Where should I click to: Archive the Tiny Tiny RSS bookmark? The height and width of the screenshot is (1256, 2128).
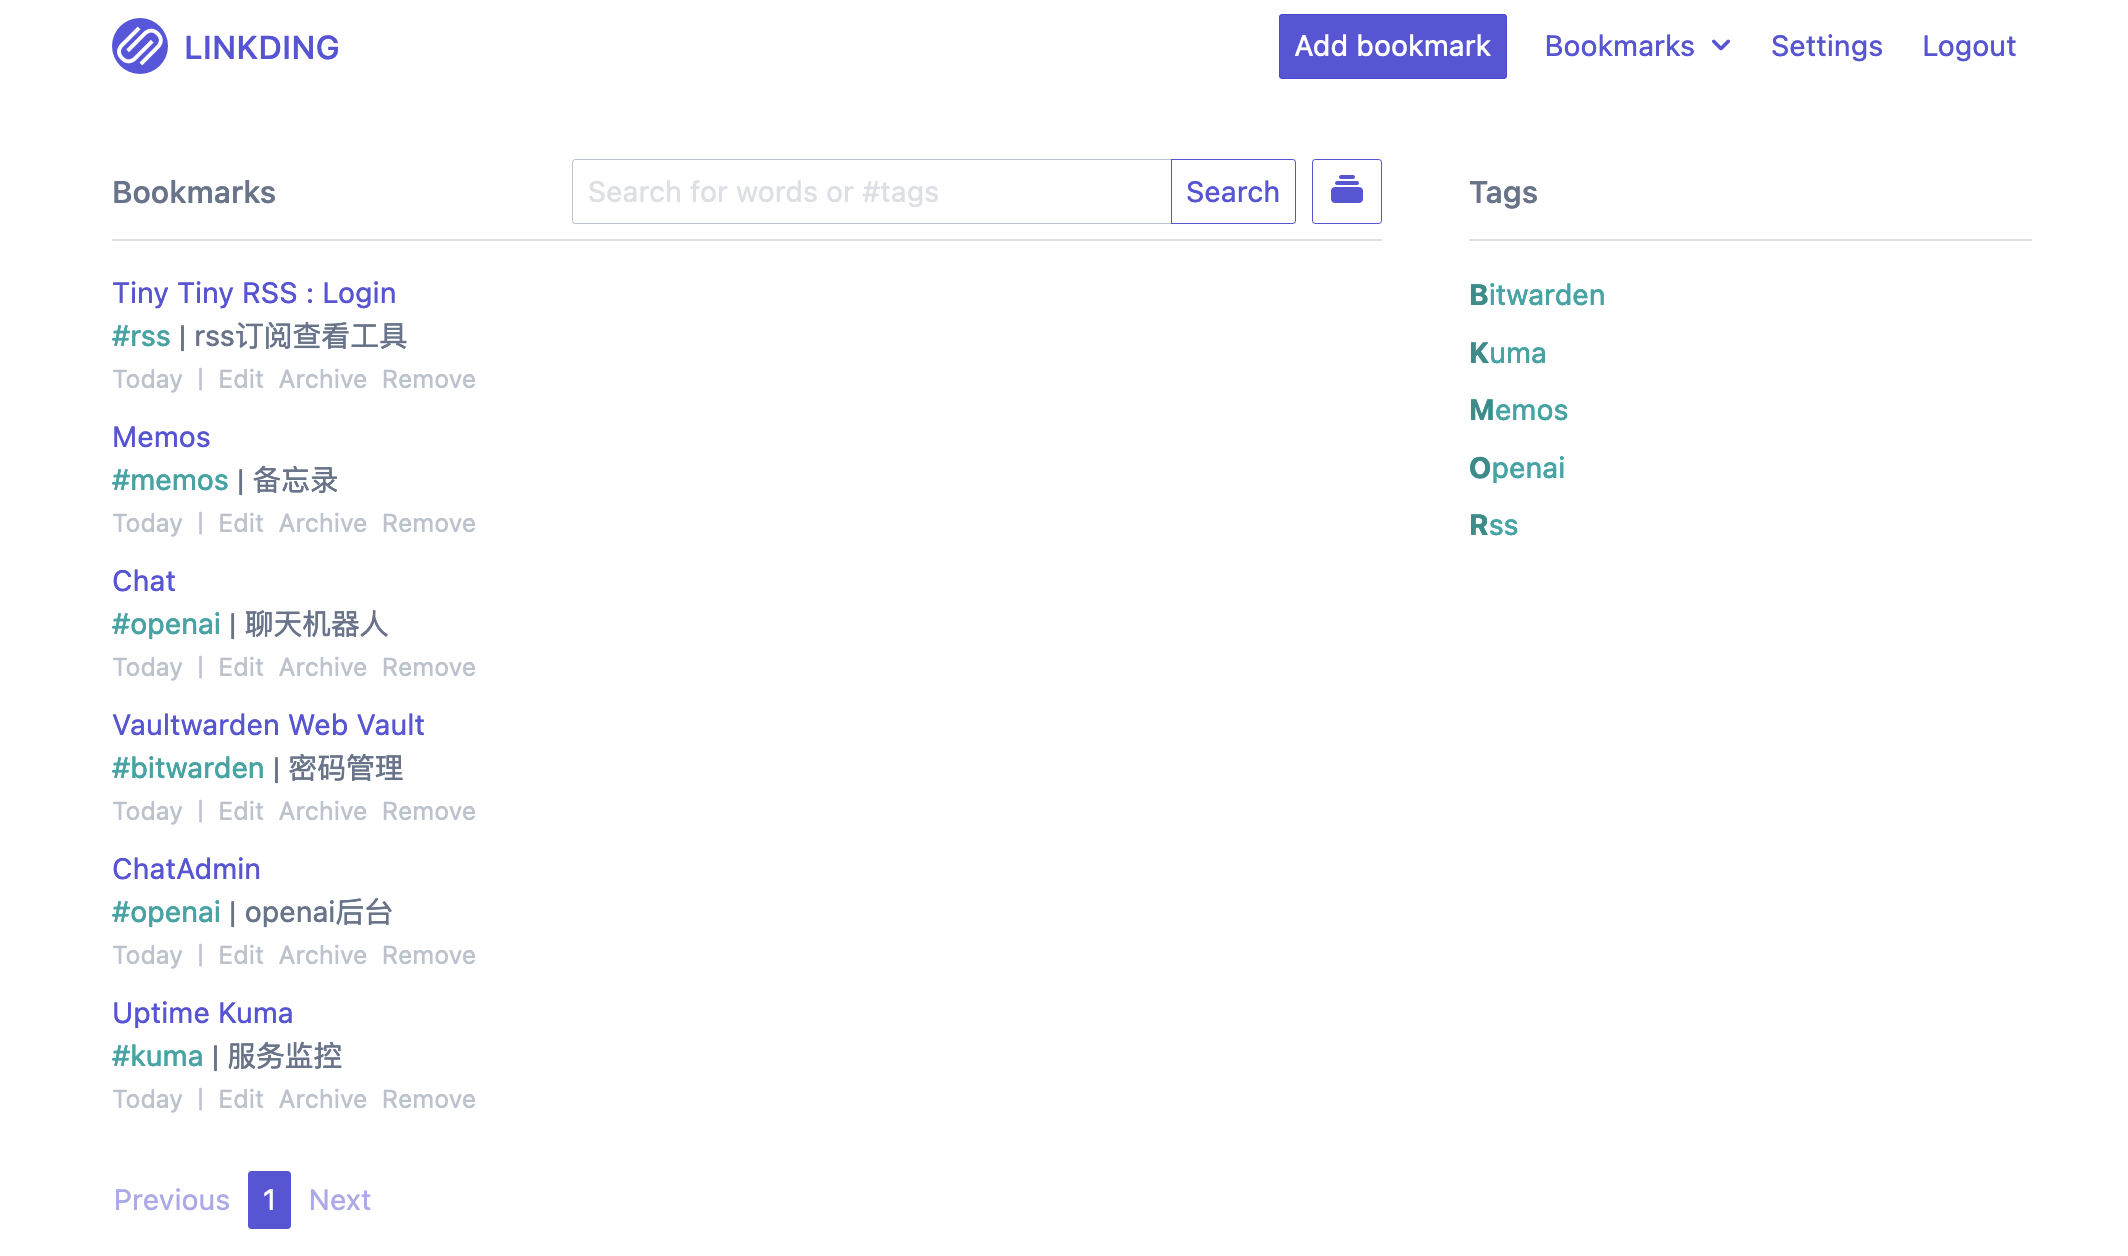[323, 380]
